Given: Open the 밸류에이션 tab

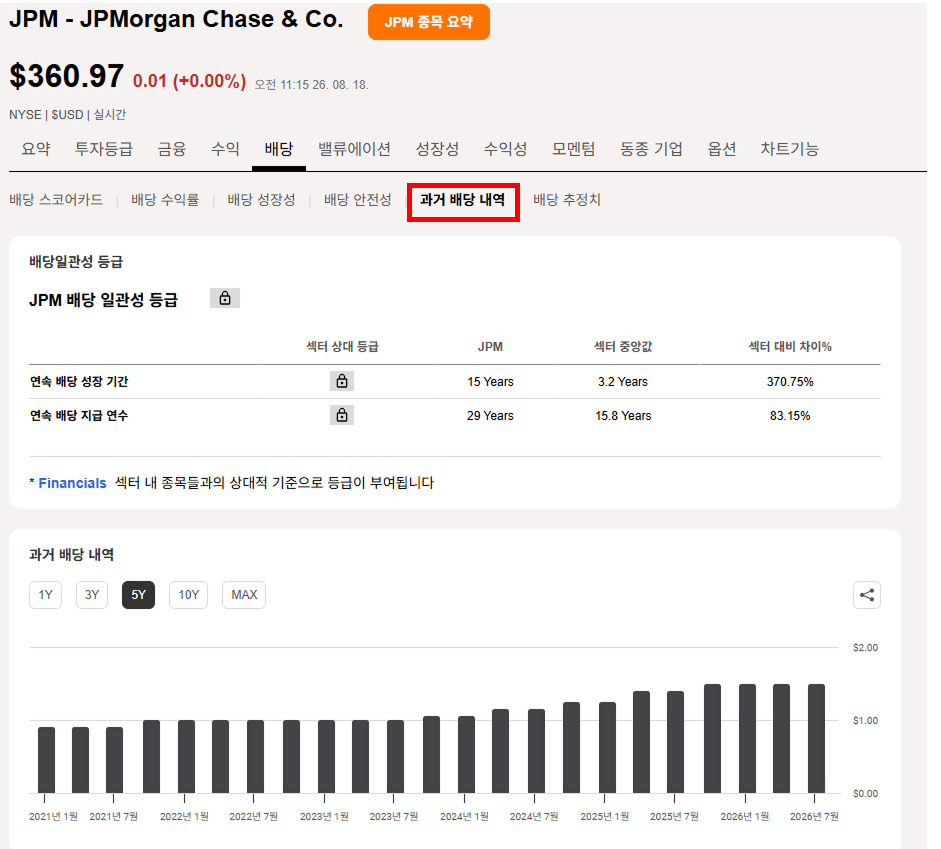Looking at the screenshot, I should coord(354,149).
